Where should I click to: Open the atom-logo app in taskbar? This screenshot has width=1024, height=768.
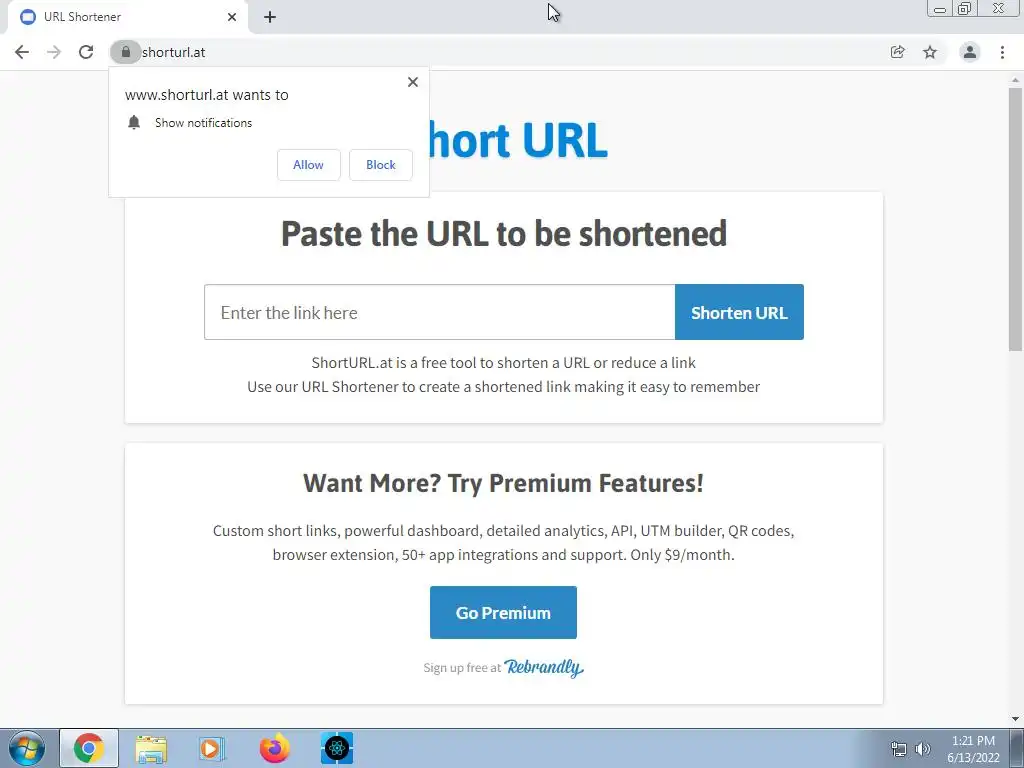click(337, 748)
